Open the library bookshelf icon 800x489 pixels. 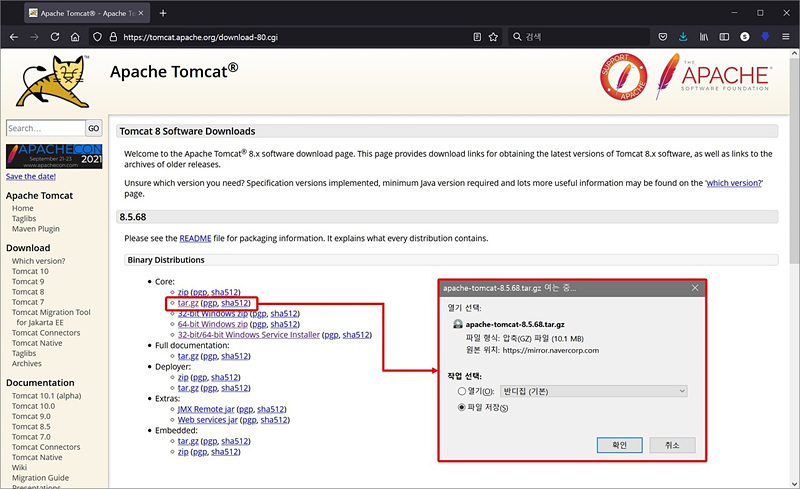click(x=704, y=37)
